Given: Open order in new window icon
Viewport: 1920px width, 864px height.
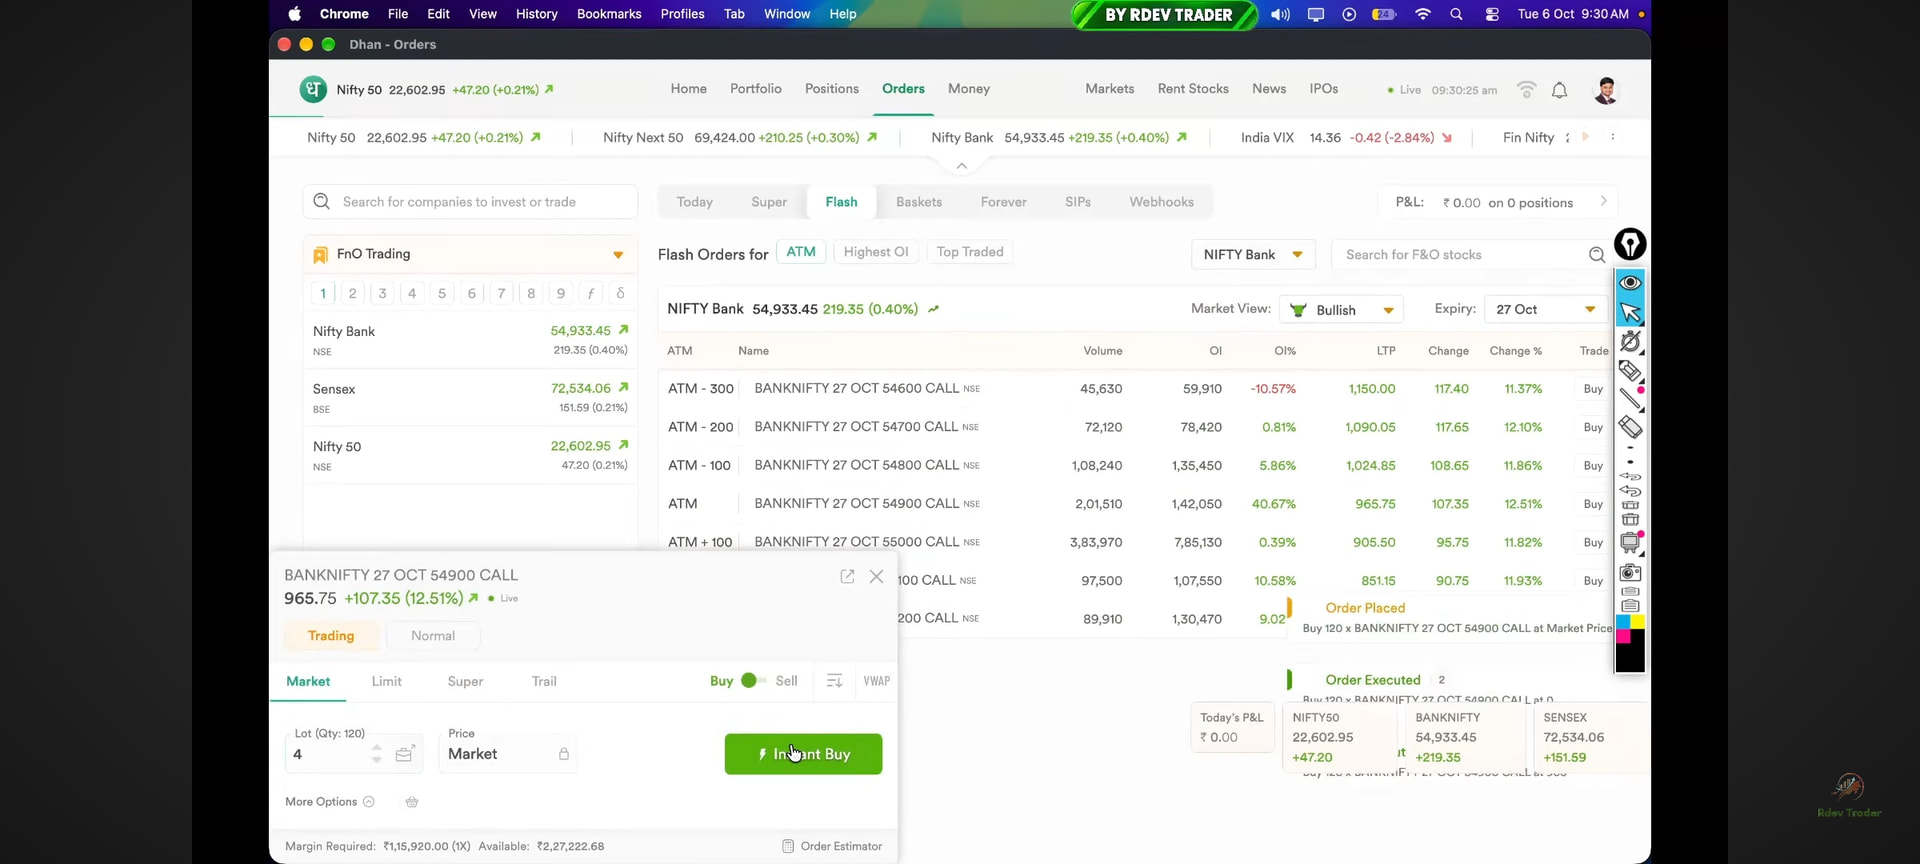Looking at the screenshot, I should [x=847, y=576].
